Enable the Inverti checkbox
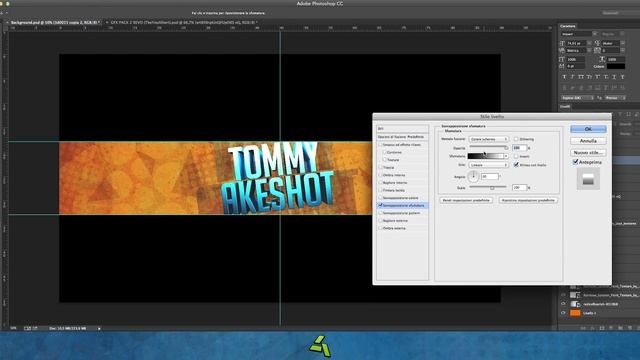The height and width of the screenshot is (360, 640). click(x=516, y=156)
